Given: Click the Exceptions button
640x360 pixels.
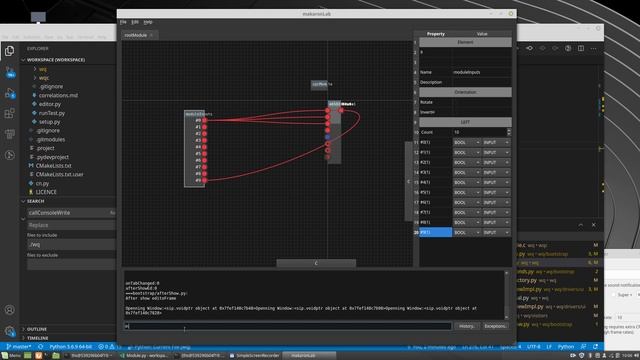Looking at the screenshot, I should (x=496, y=326).
